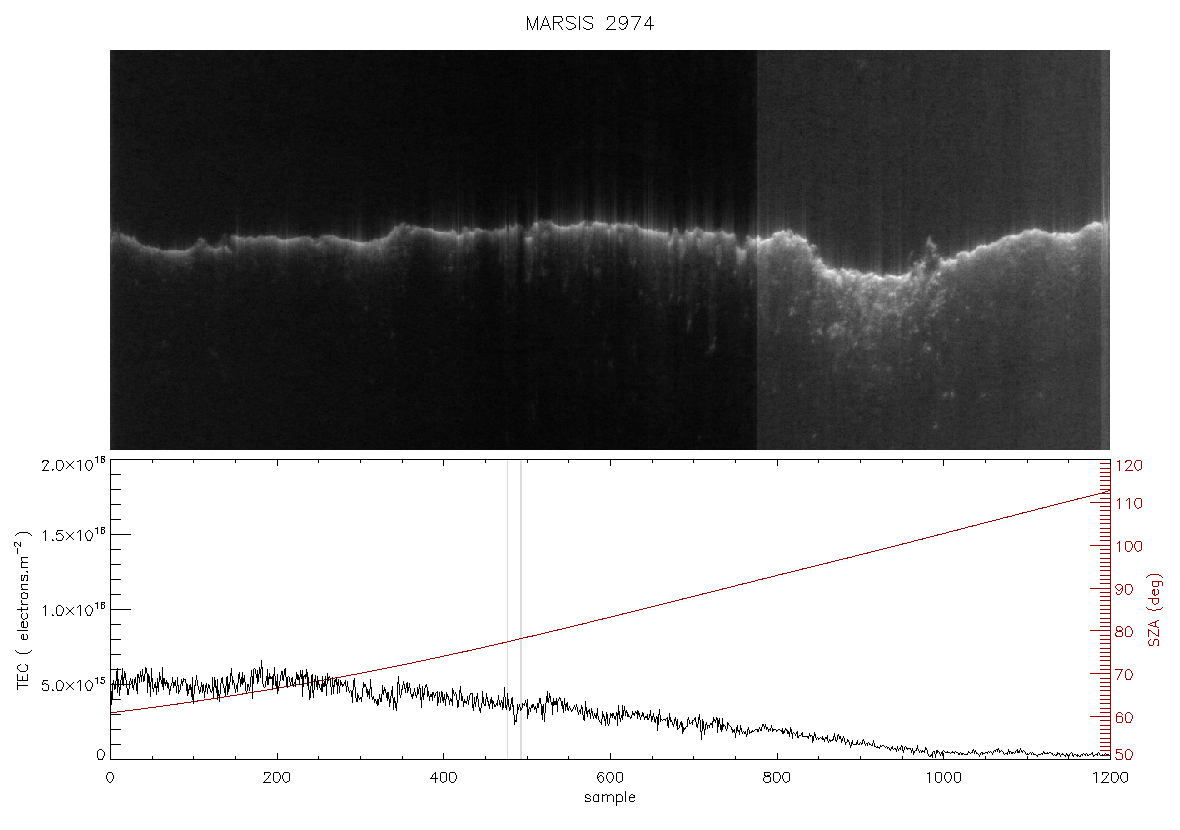Click the 5.0×10^15 TEC tick label
This screenshot has height=830, width=1180.
pyautogui.click(x=72, y=685)
